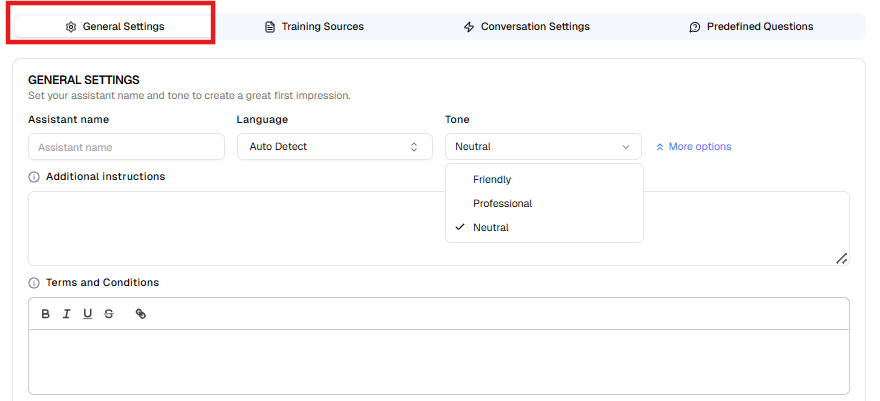Image resolution: width=880 pixels, height=401 pixels.
Task: Insert a link in Terms editor
Action: point(141,314)
